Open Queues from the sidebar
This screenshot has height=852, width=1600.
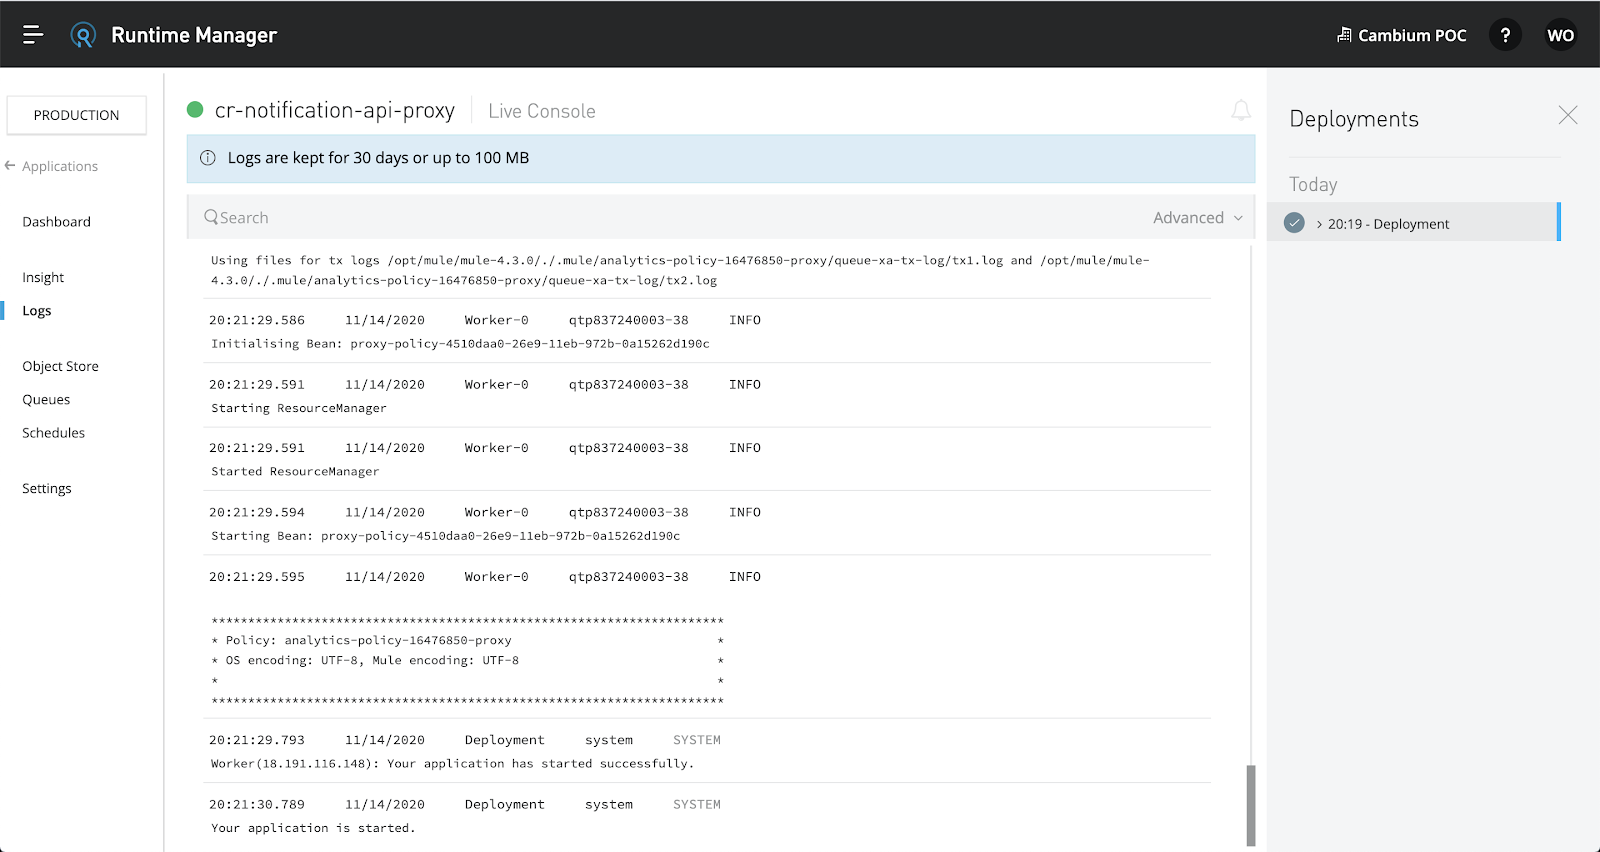coord(47,399)
